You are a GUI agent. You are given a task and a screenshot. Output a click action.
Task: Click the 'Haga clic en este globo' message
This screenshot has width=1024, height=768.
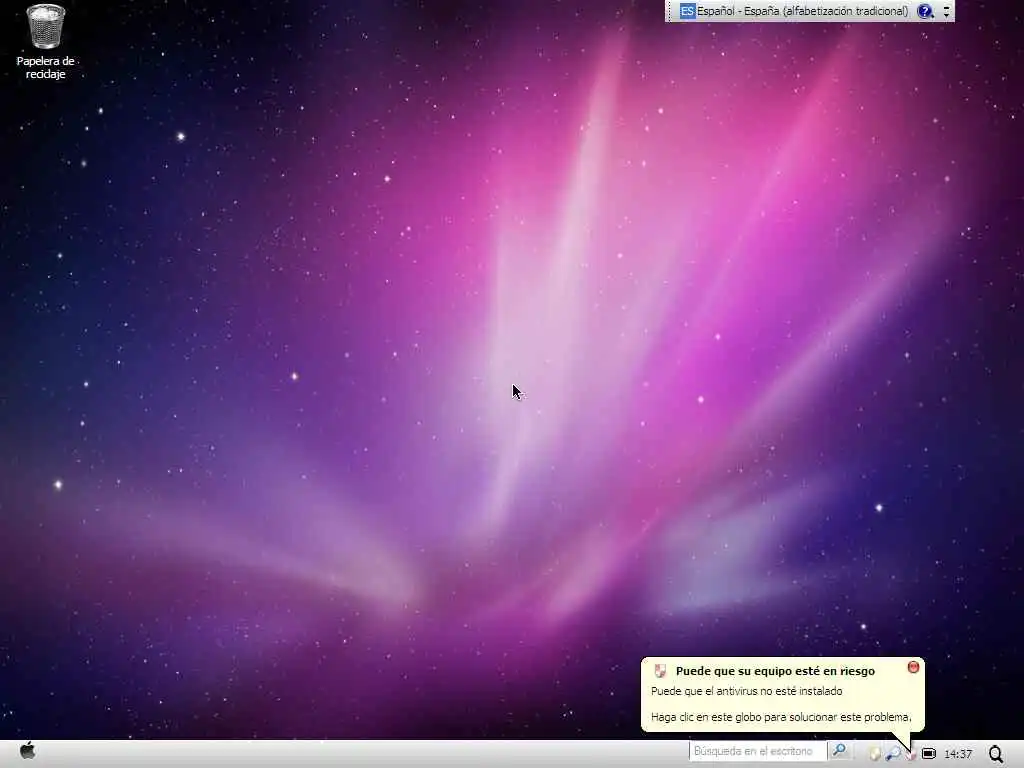click(781, 717)
